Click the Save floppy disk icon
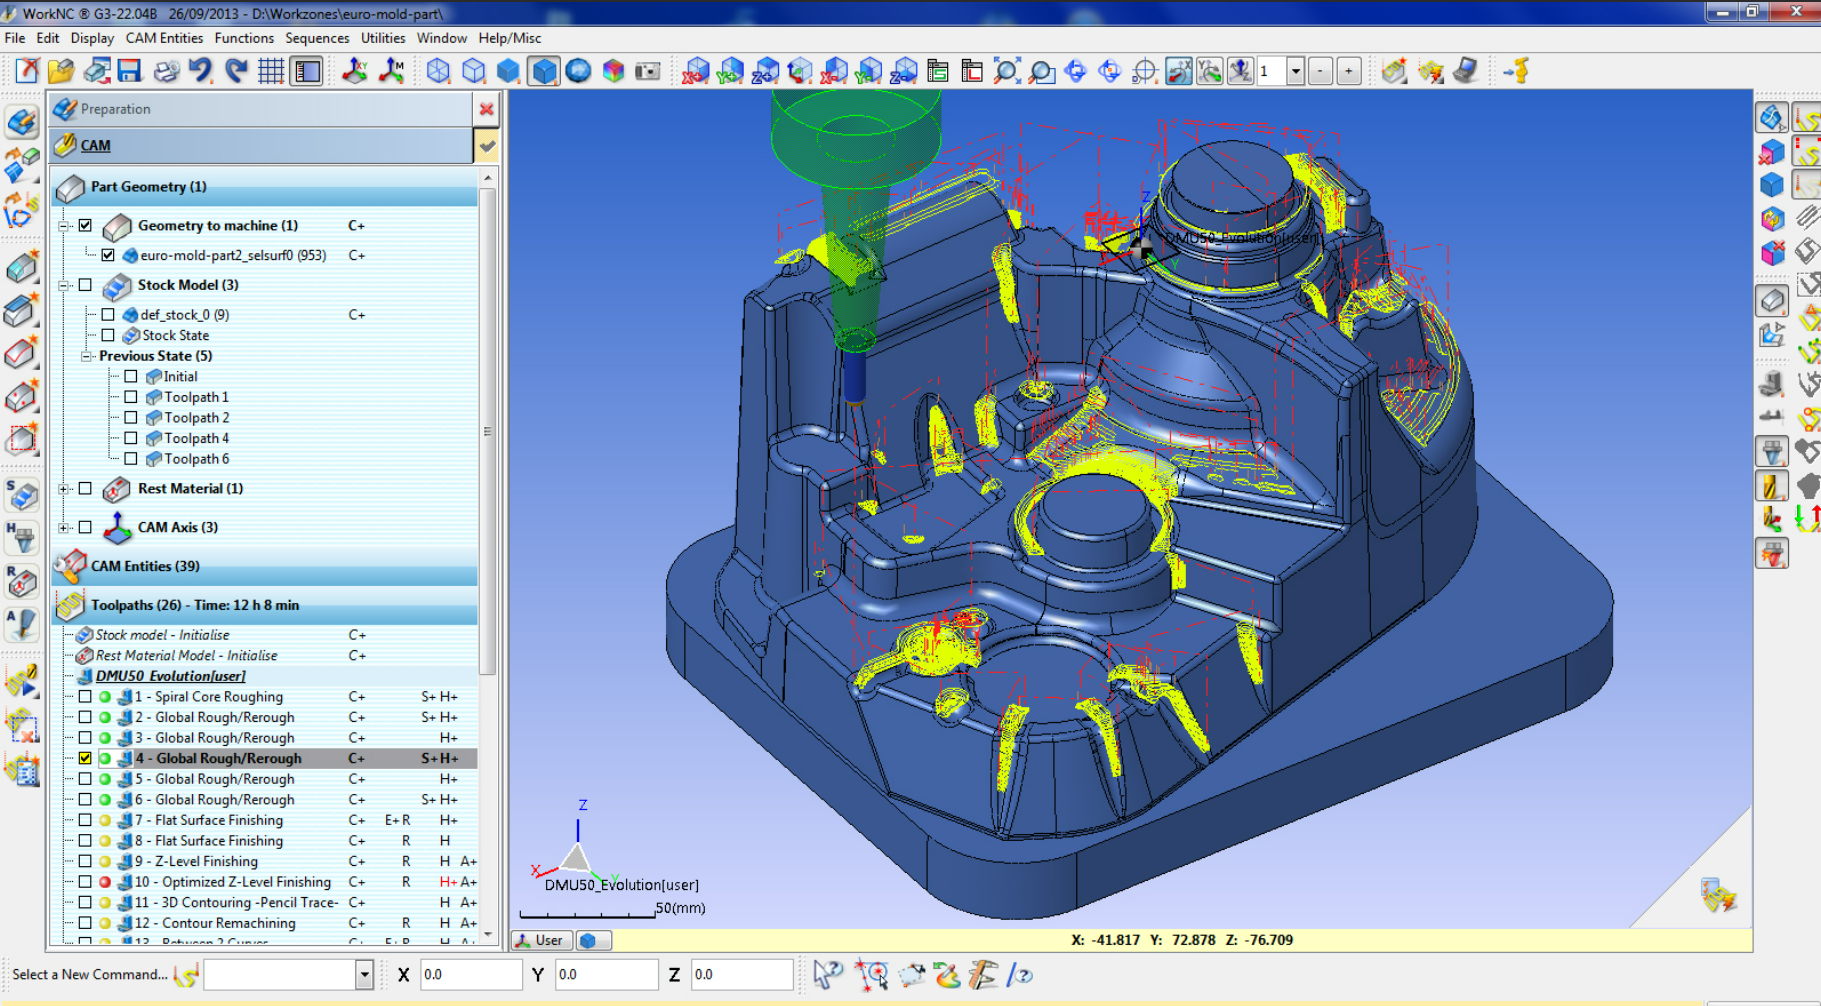The height and width of the screenshot is (1006, 1821). click(129, 71)
